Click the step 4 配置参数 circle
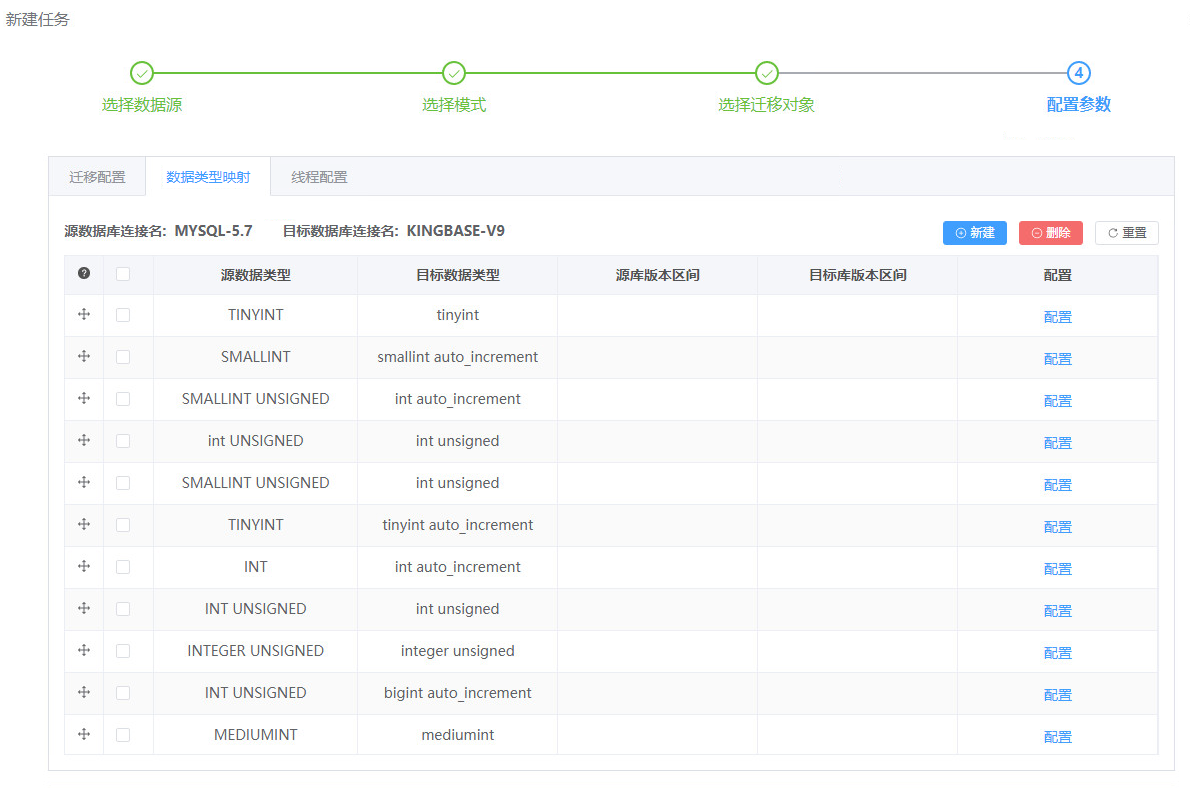The image size is (1190, 801). [x=1078, y=73]
